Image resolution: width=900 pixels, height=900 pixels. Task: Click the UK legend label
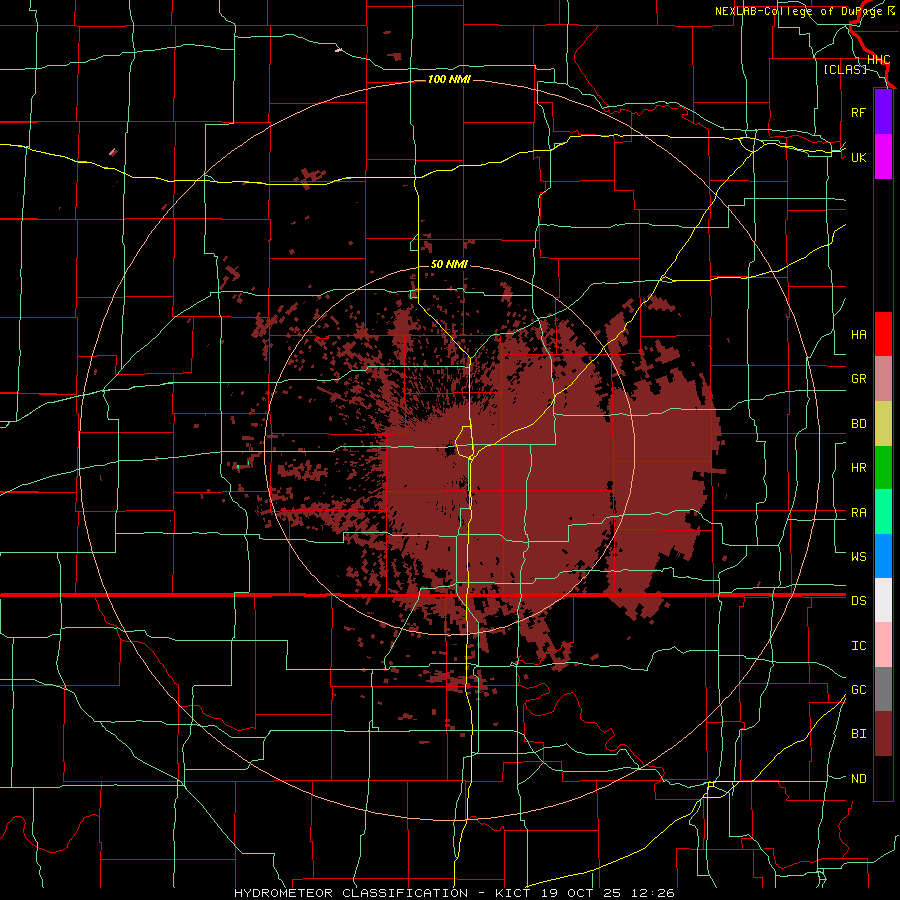(x=858, y=157)
